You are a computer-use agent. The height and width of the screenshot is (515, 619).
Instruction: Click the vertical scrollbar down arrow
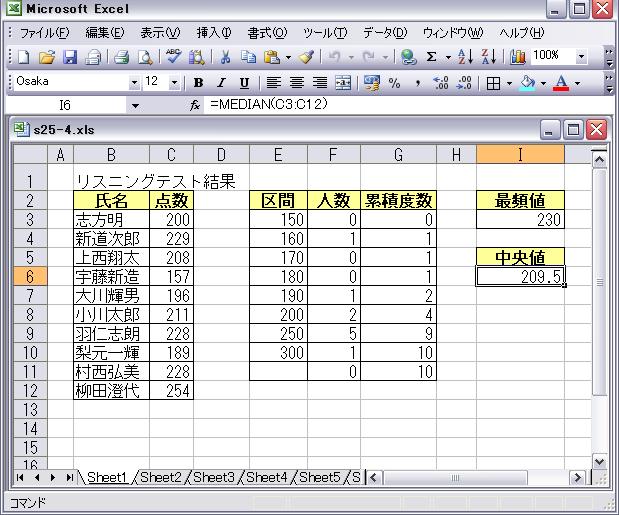pos(600,462)
